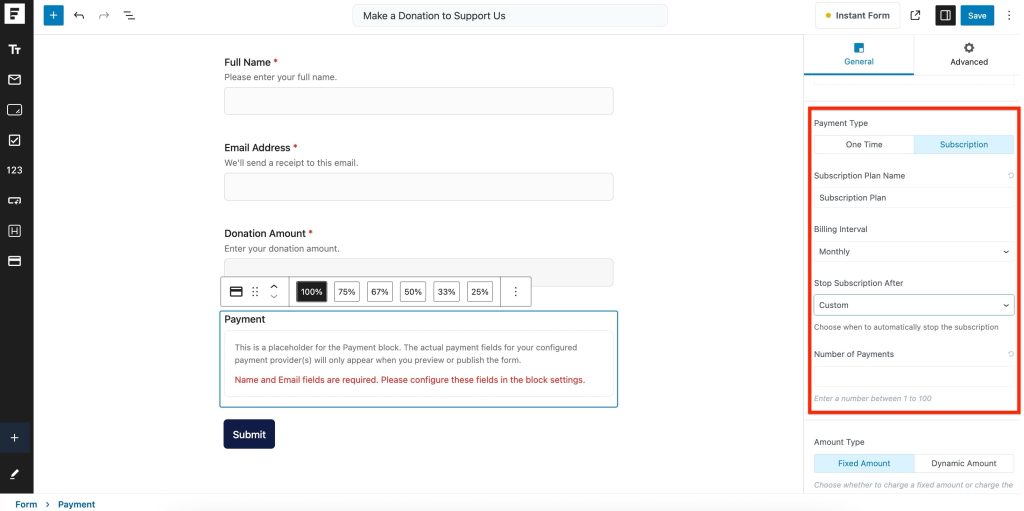Open the document overview list view
This screenshot has width=1024, height=511.
click(x=129, y=16)
